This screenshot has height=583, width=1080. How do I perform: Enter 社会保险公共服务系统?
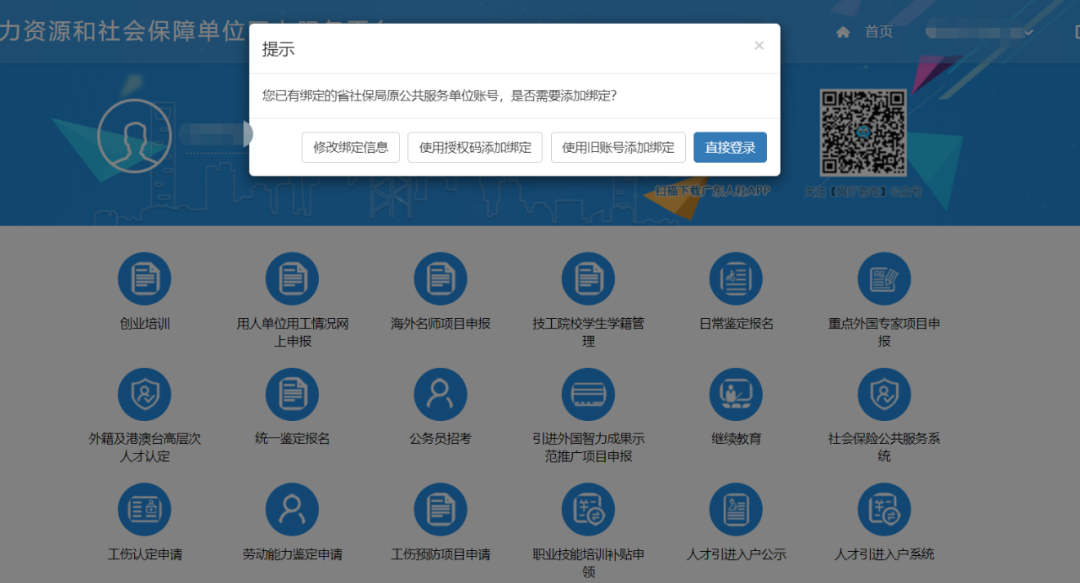click(x=884, y=394)
